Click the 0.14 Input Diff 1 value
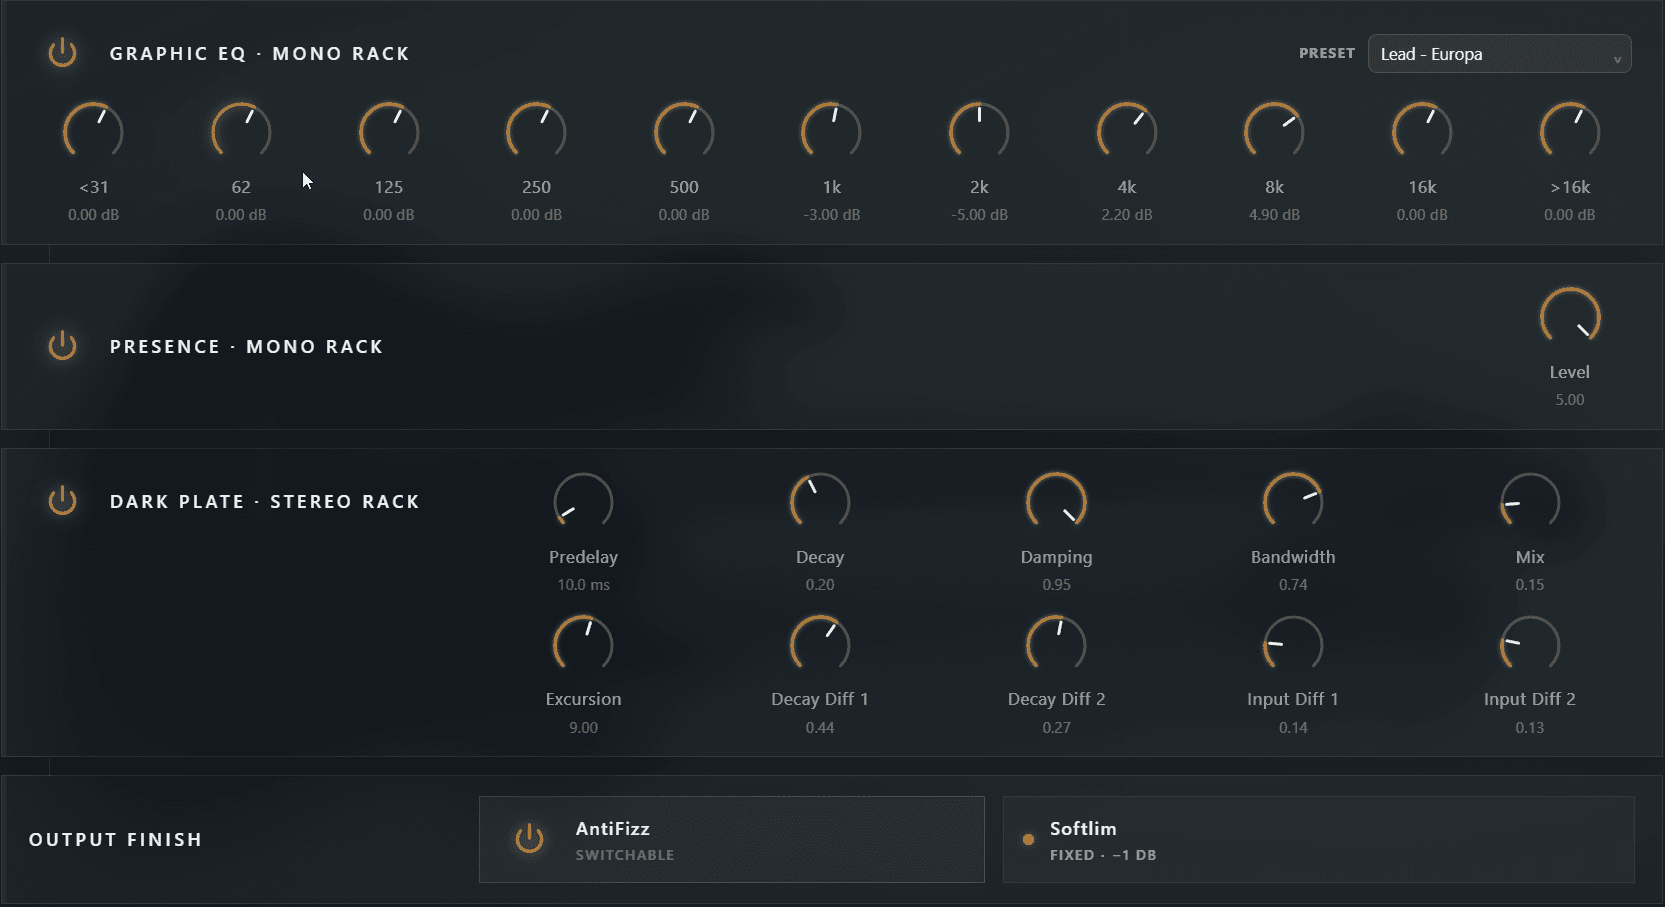Image resolution: width=1665 pixels, height=907 pixels. coord(1293,728)
